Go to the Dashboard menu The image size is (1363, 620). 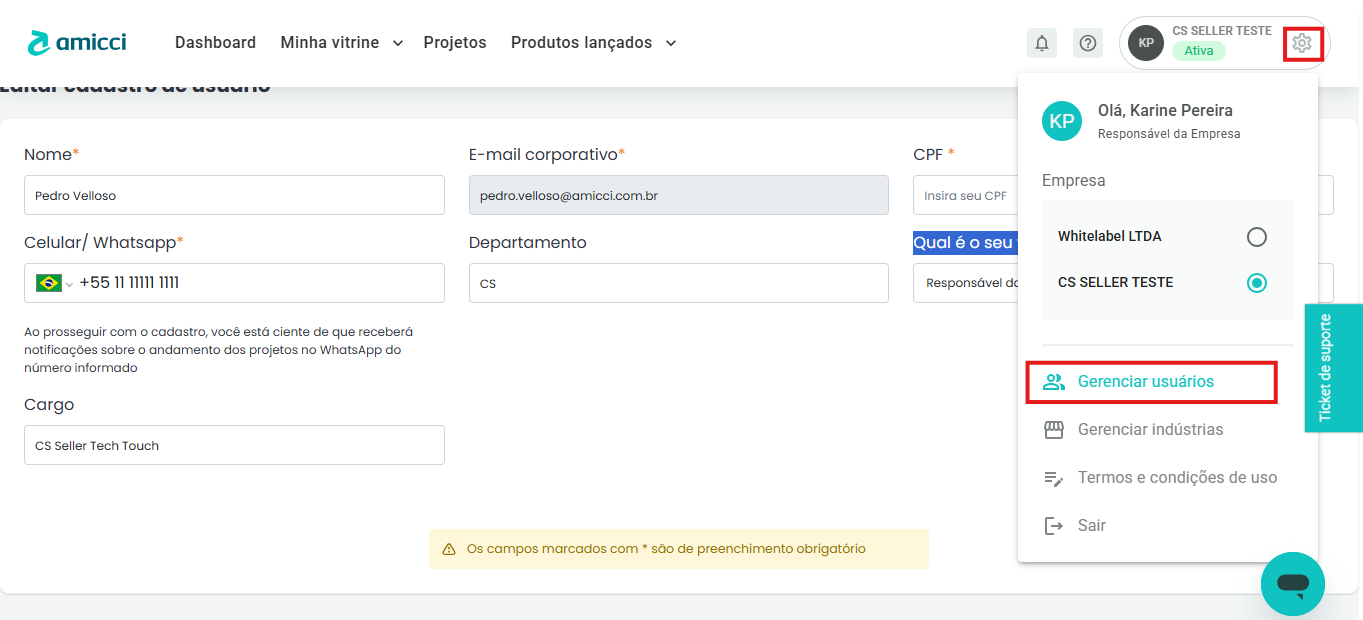(215, 43)
